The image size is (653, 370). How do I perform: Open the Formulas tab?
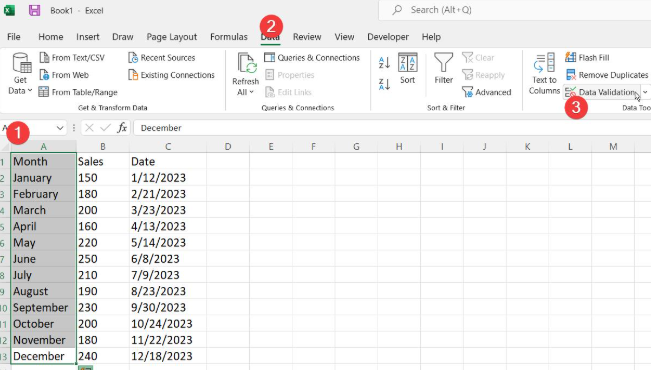(x=229, y=37)
